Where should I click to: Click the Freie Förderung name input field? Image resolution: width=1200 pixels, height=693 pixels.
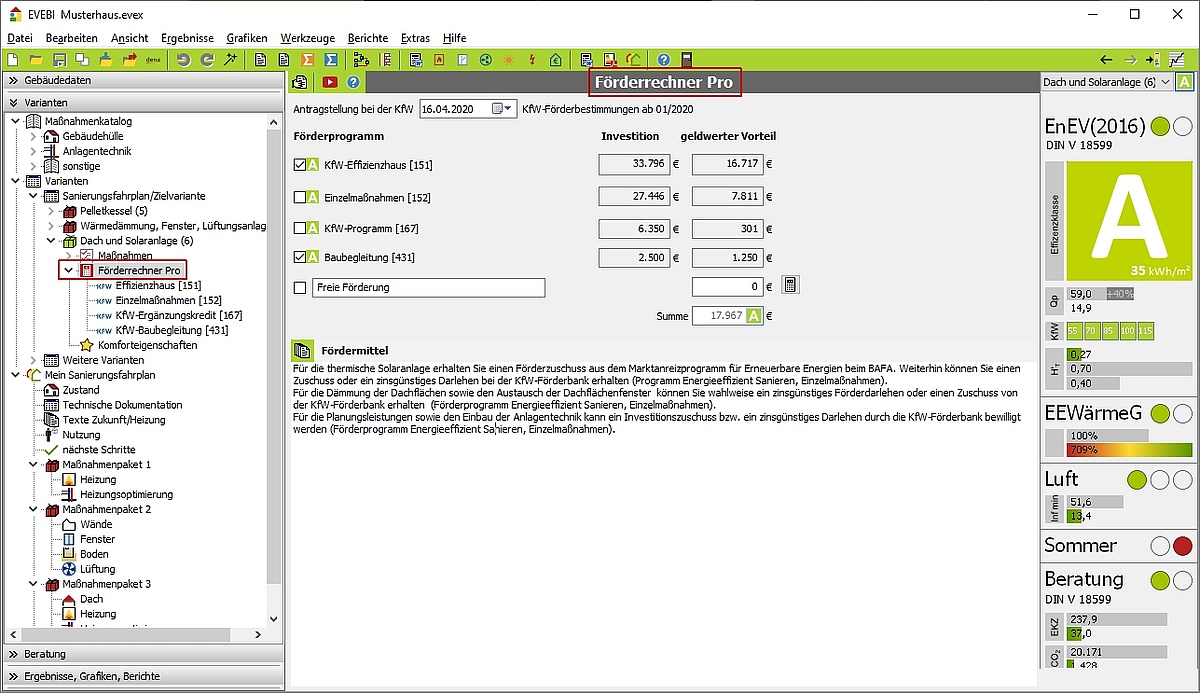pos(428,288)
